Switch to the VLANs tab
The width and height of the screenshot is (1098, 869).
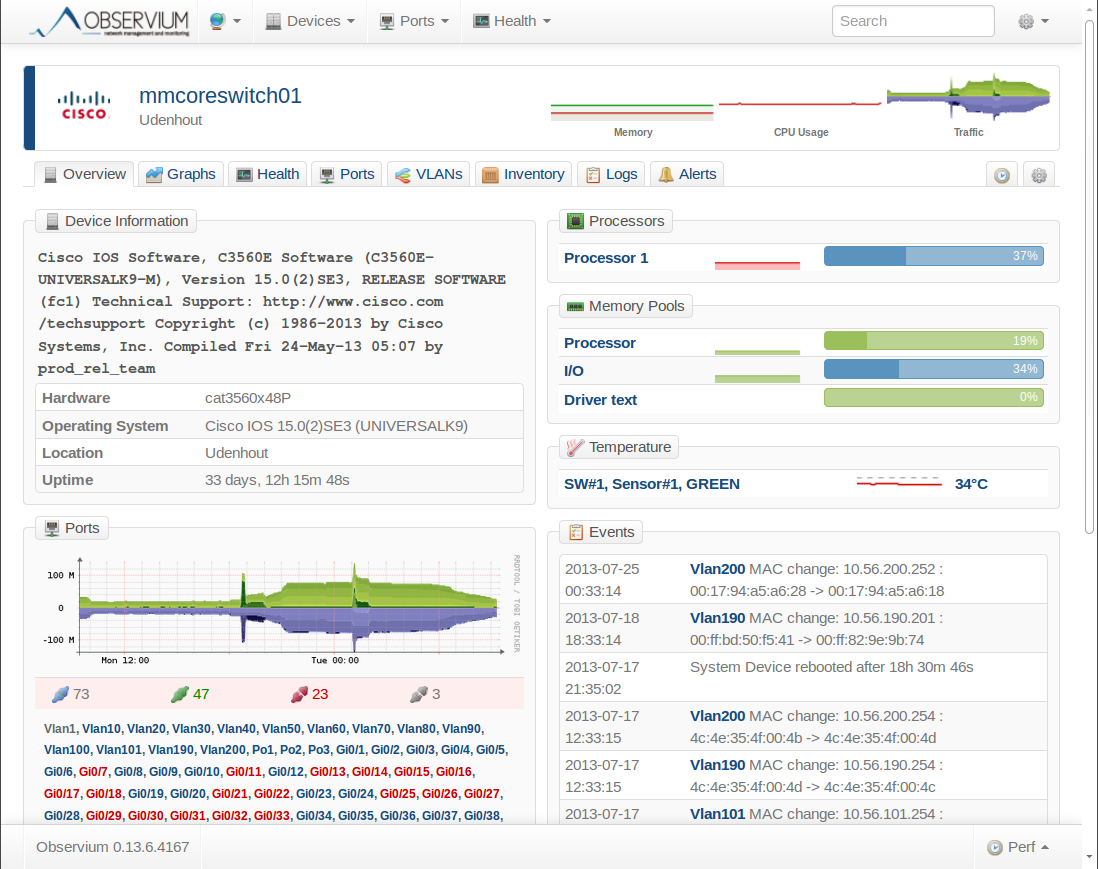(429, 174)
